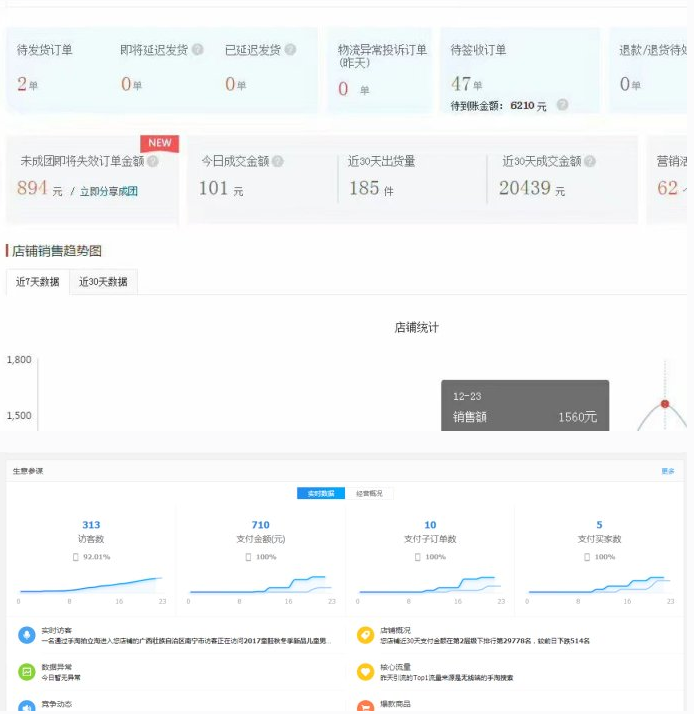Click help icon next to 待到账金额

(x=562, y=105)
